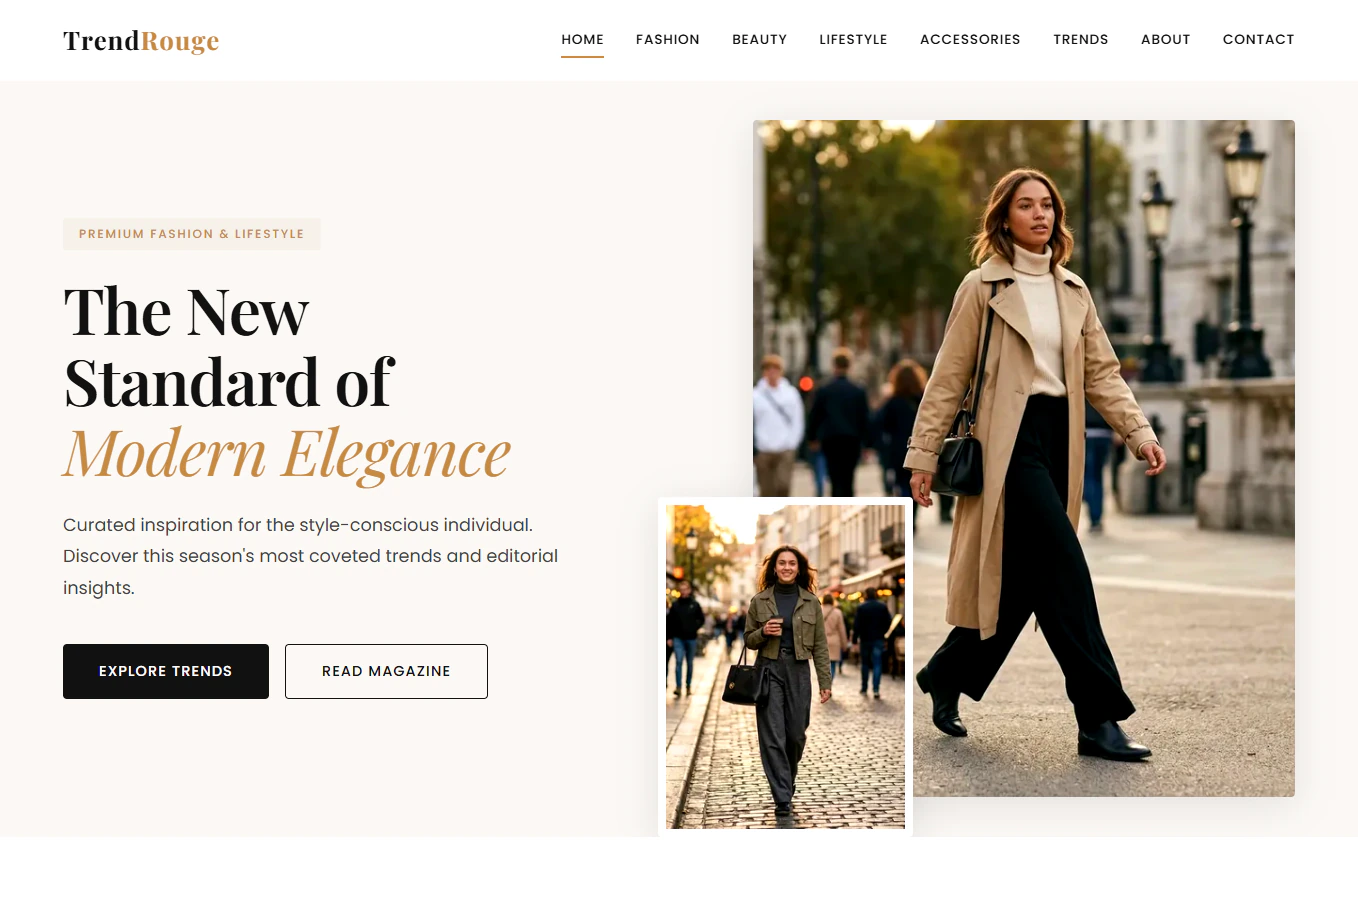Viewport: 1358px width, 900px height.
Task: Navigate to Lifestyle
Action: pos(853,40)
